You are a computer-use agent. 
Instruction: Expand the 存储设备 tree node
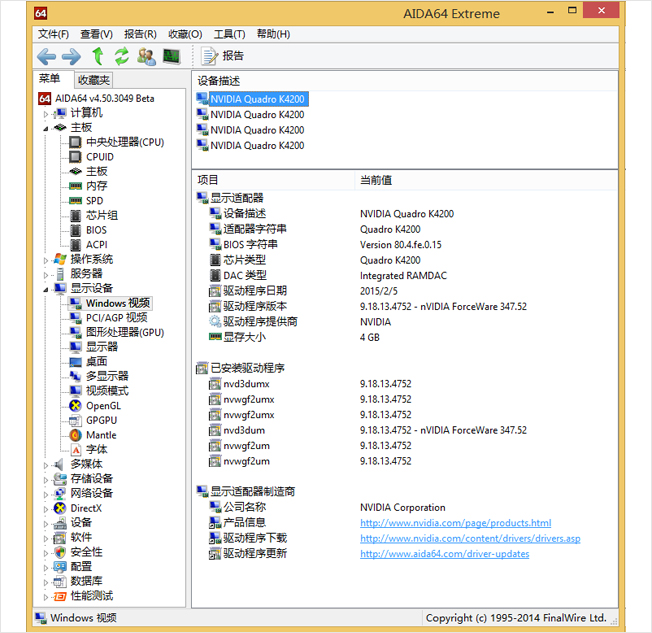point(46,480)
